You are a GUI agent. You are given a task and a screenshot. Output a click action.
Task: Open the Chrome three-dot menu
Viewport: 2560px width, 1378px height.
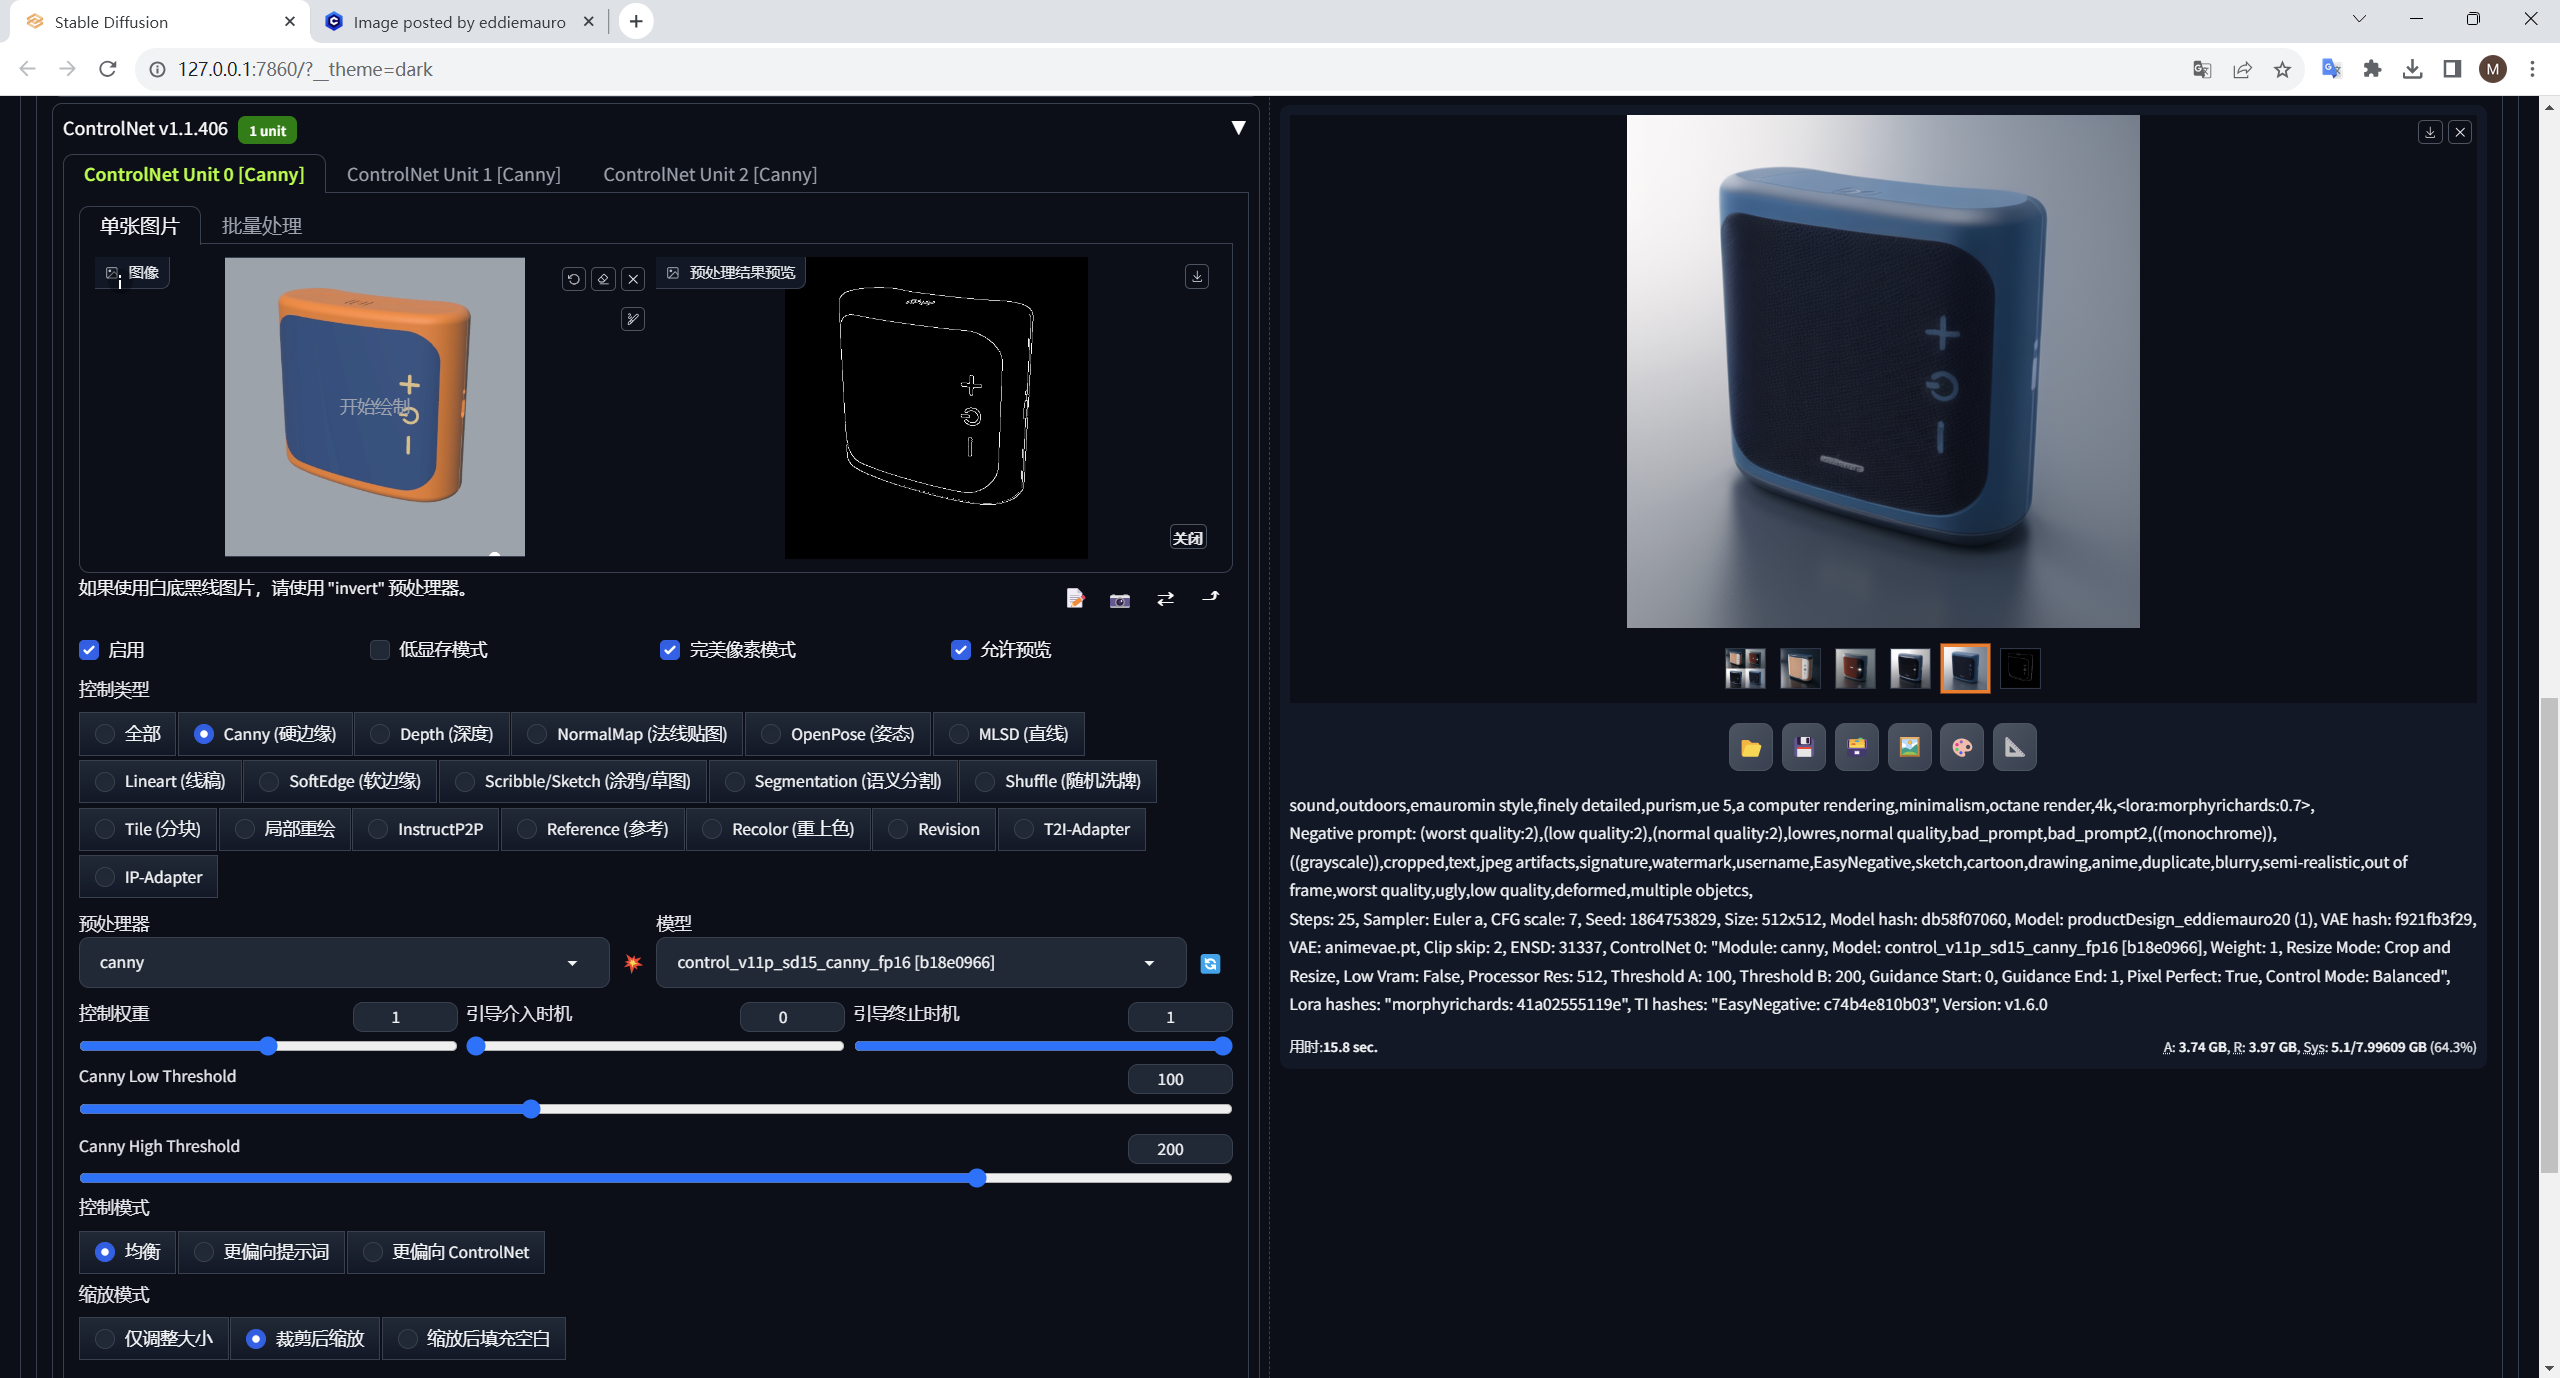point(2532,69)
